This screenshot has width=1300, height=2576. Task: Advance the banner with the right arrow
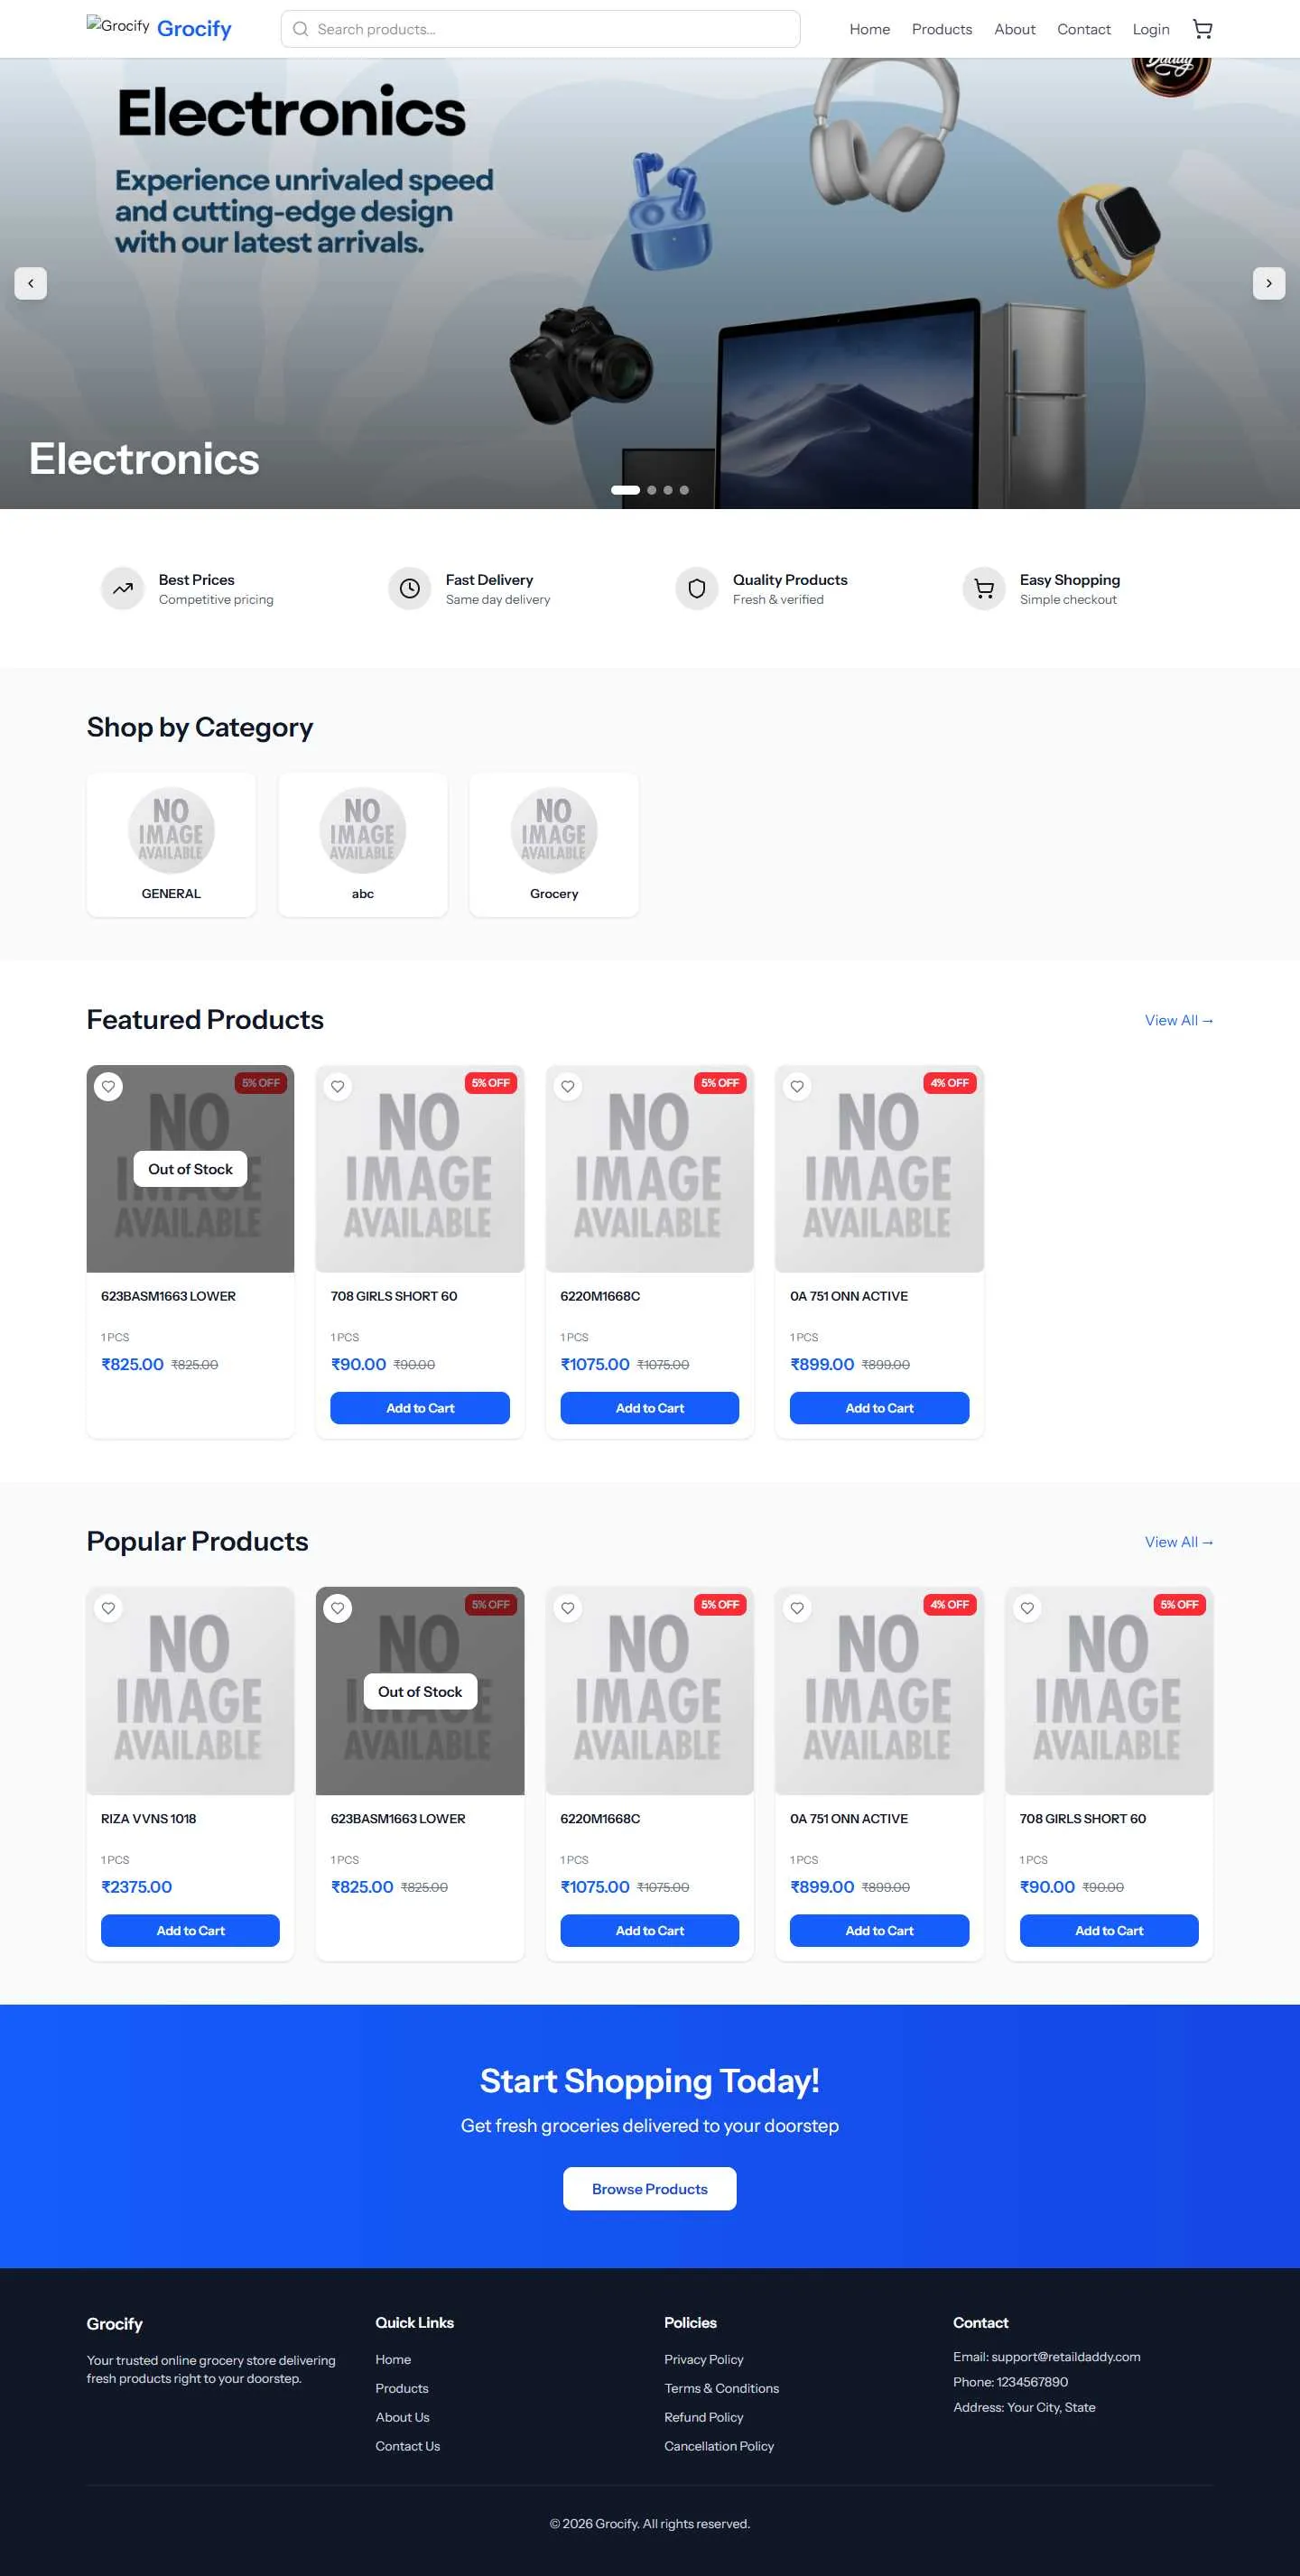click(x=1268, y=283)
